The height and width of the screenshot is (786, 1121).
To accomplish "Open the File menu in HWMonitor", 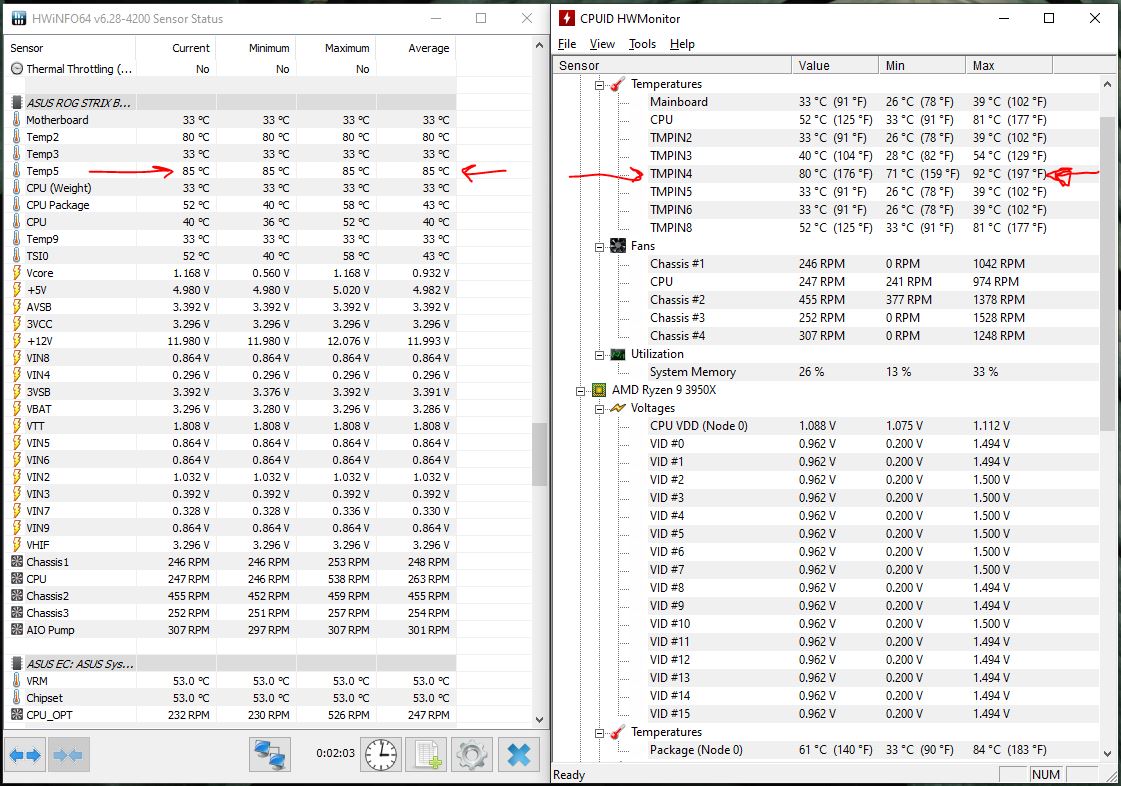I will pyautogui.click(x=567, y=44).
